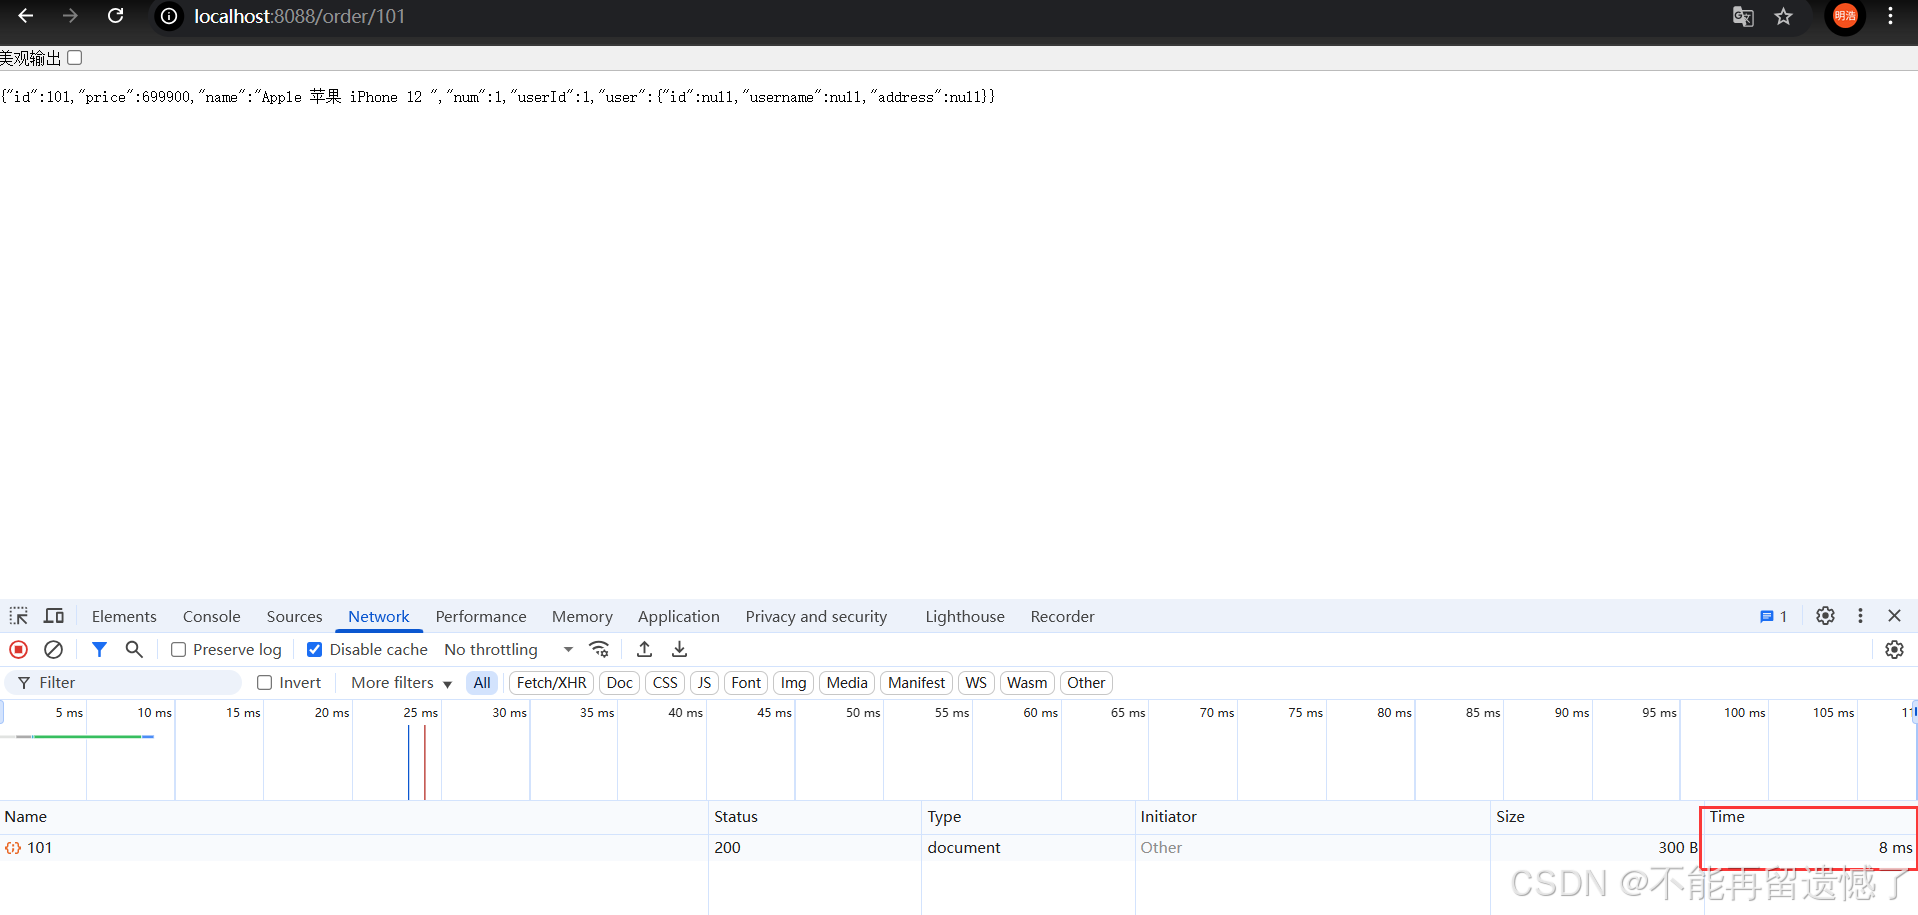Select the 101 request row
Image resolution: width=1918 pixels, height=915 pixels.
[958, 847]
